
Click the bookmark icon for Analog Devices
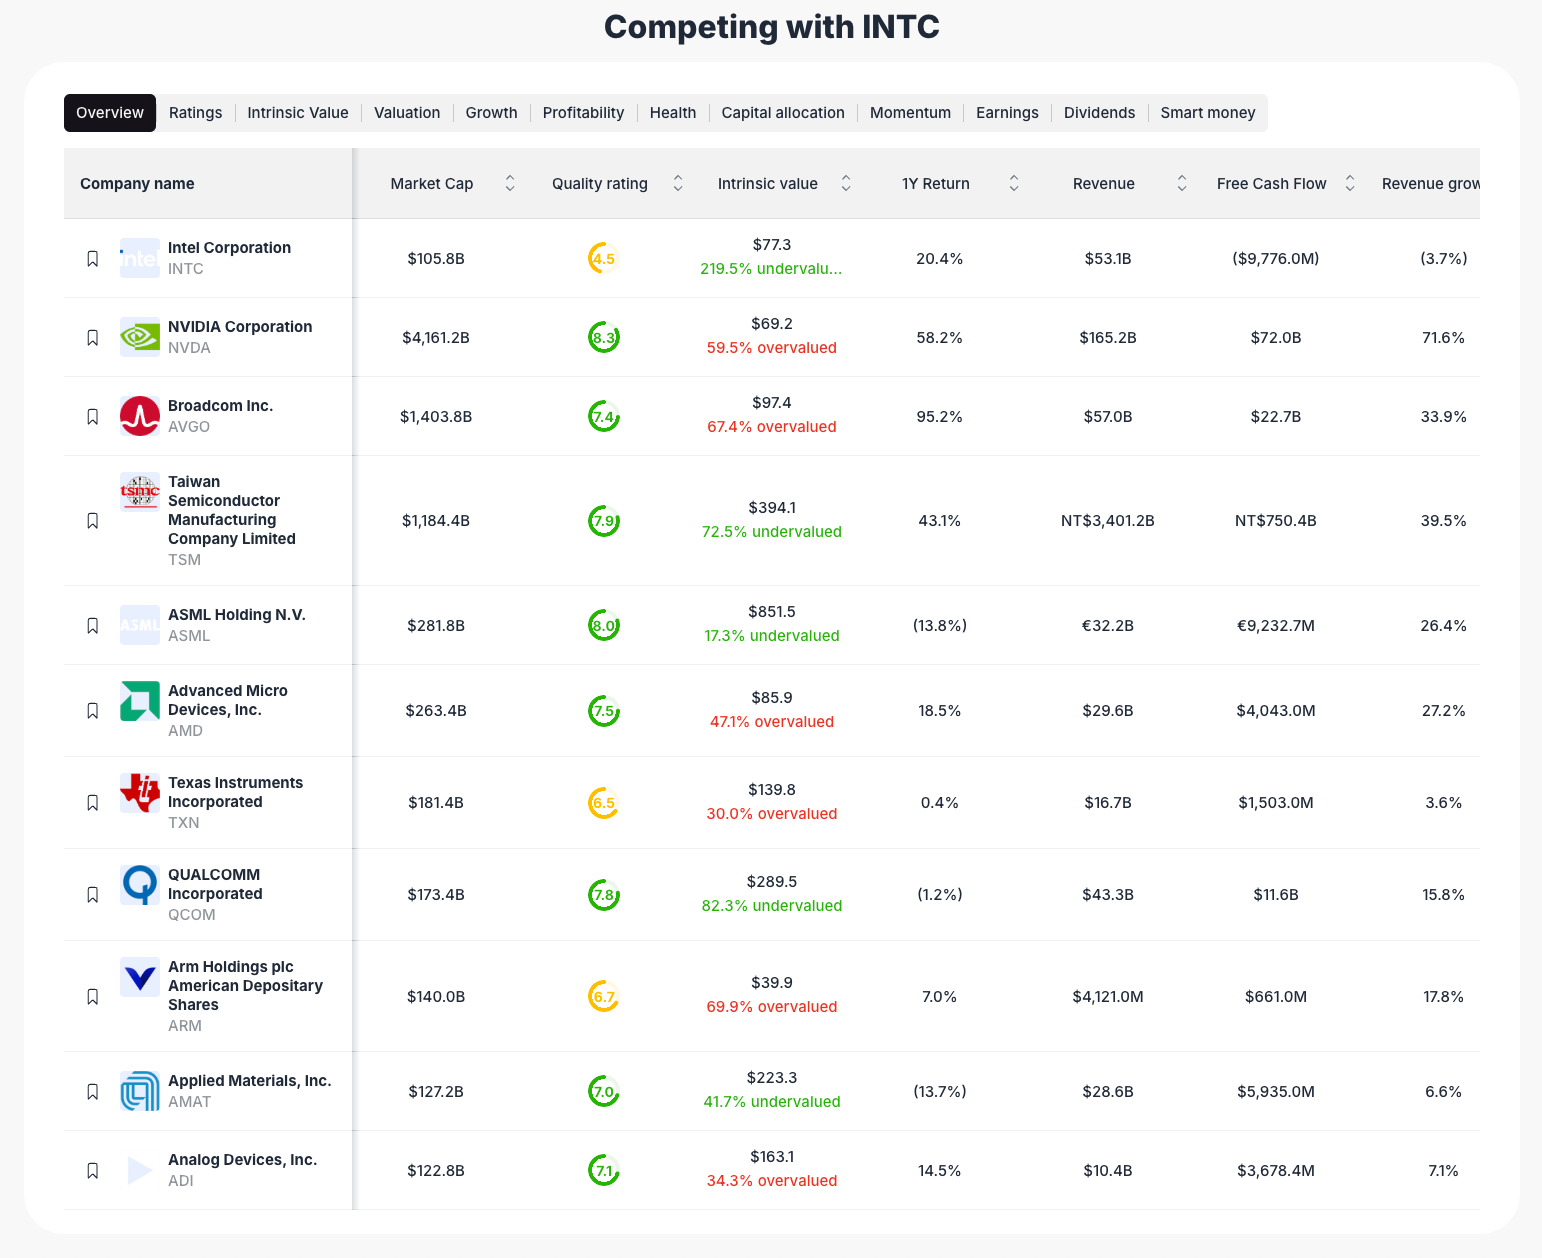(93, 1170)
